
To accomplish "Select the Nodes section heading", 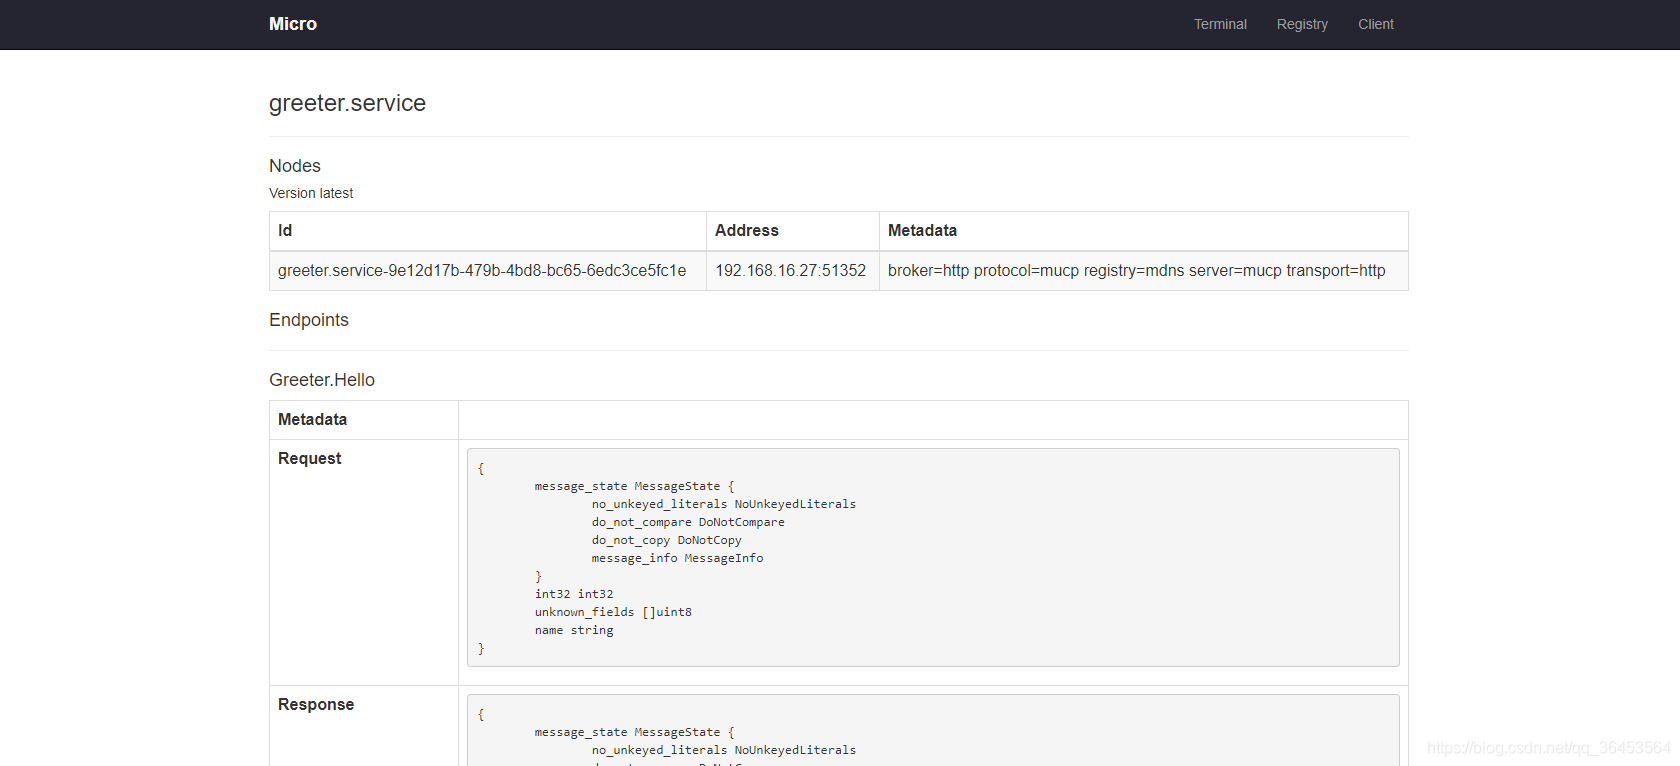I will coord(295,166).
